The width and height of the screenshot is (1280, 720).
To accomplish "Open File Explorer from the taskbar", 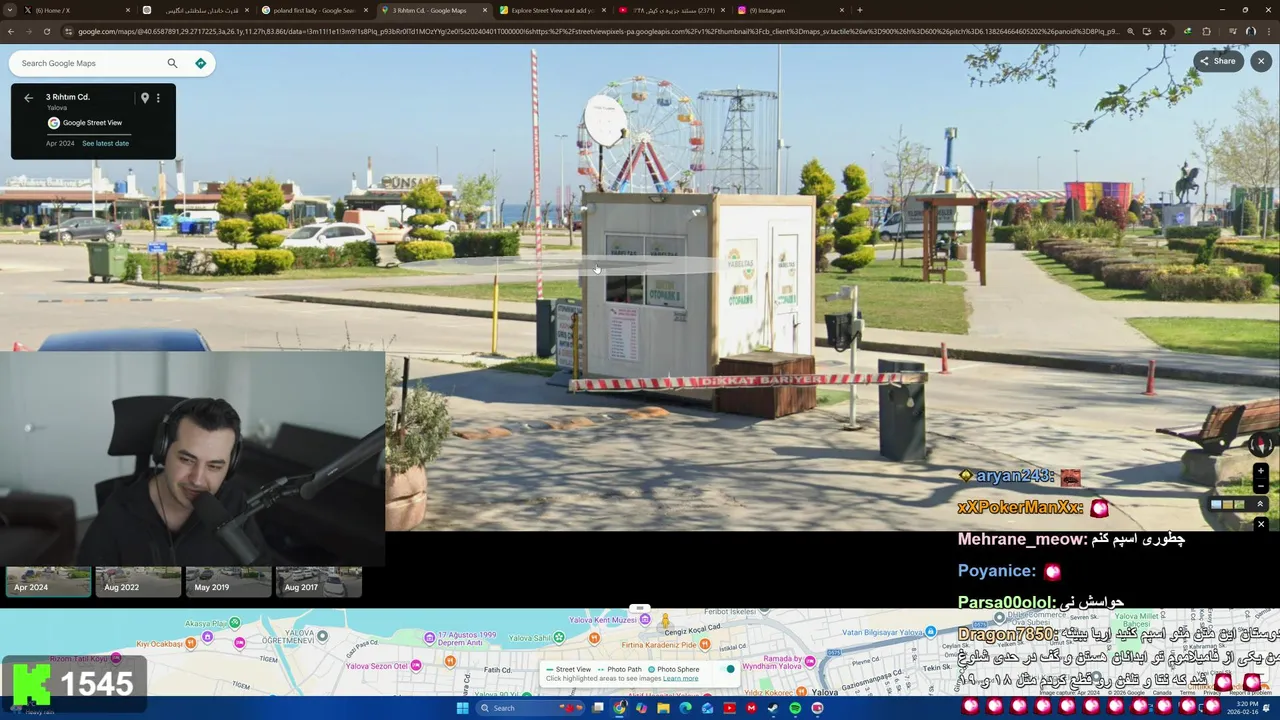I will (663, 708).
